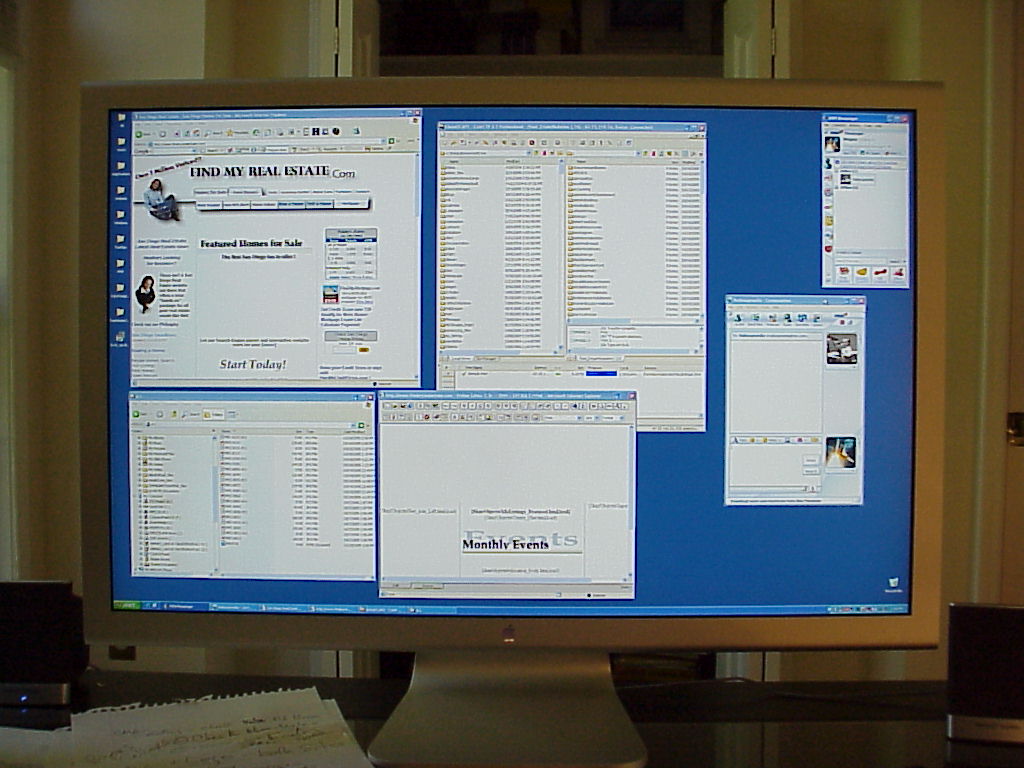The width and height of the screenshot is (1024, 768).
Task: Select the Site Manager tab in CuteFTP
Action: click(487, 359)
